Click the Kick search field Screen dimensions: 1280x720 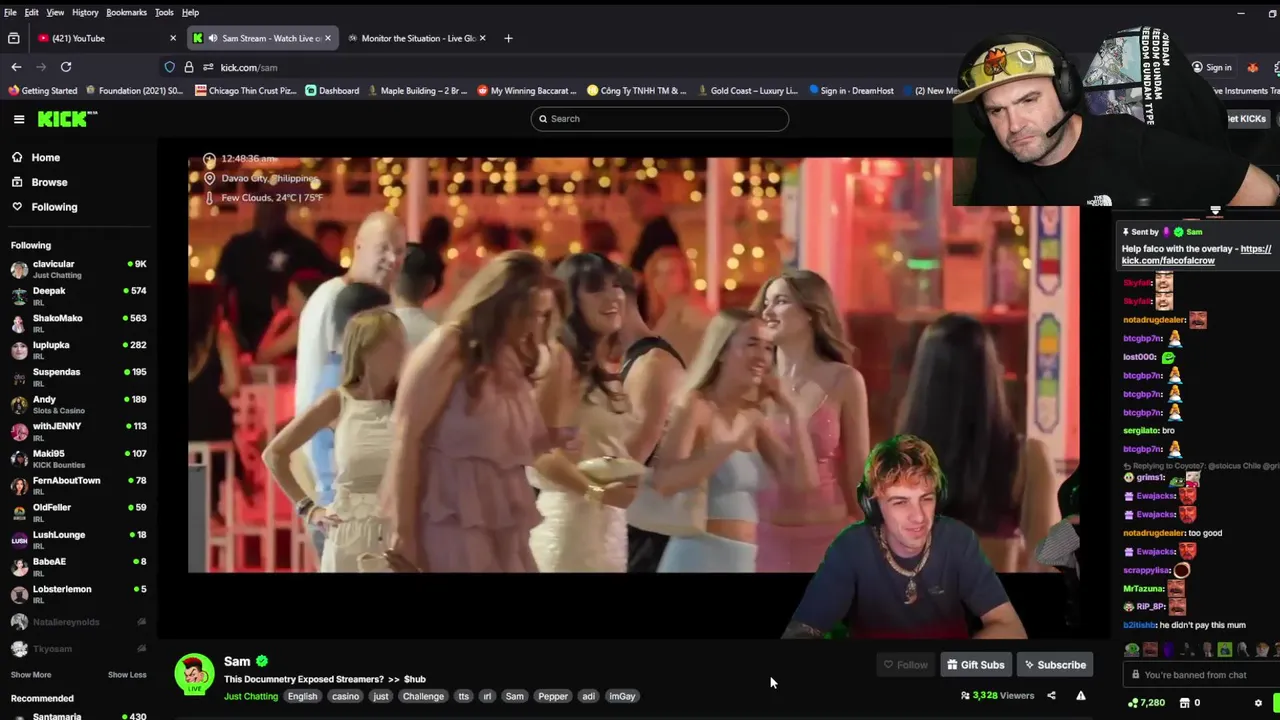660,119
